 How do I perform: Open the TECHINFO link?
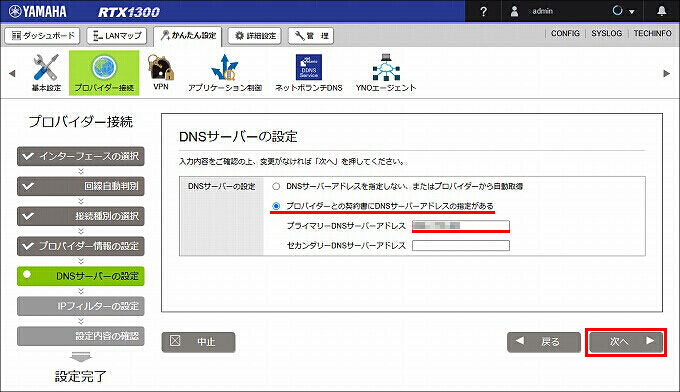point(652,33)
